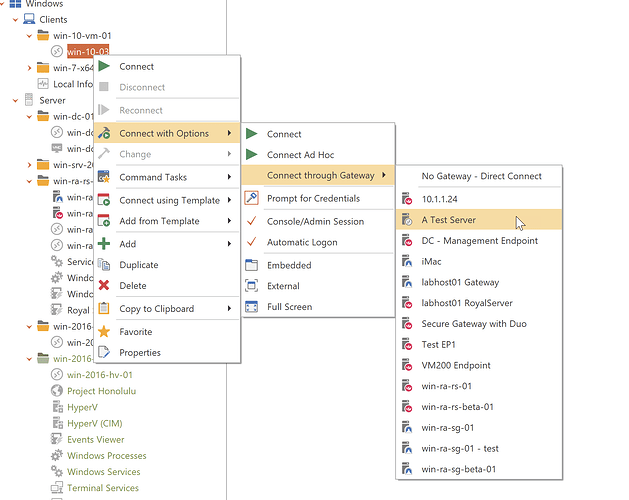Click the green Connect play icon

click(x=104, y=66)
